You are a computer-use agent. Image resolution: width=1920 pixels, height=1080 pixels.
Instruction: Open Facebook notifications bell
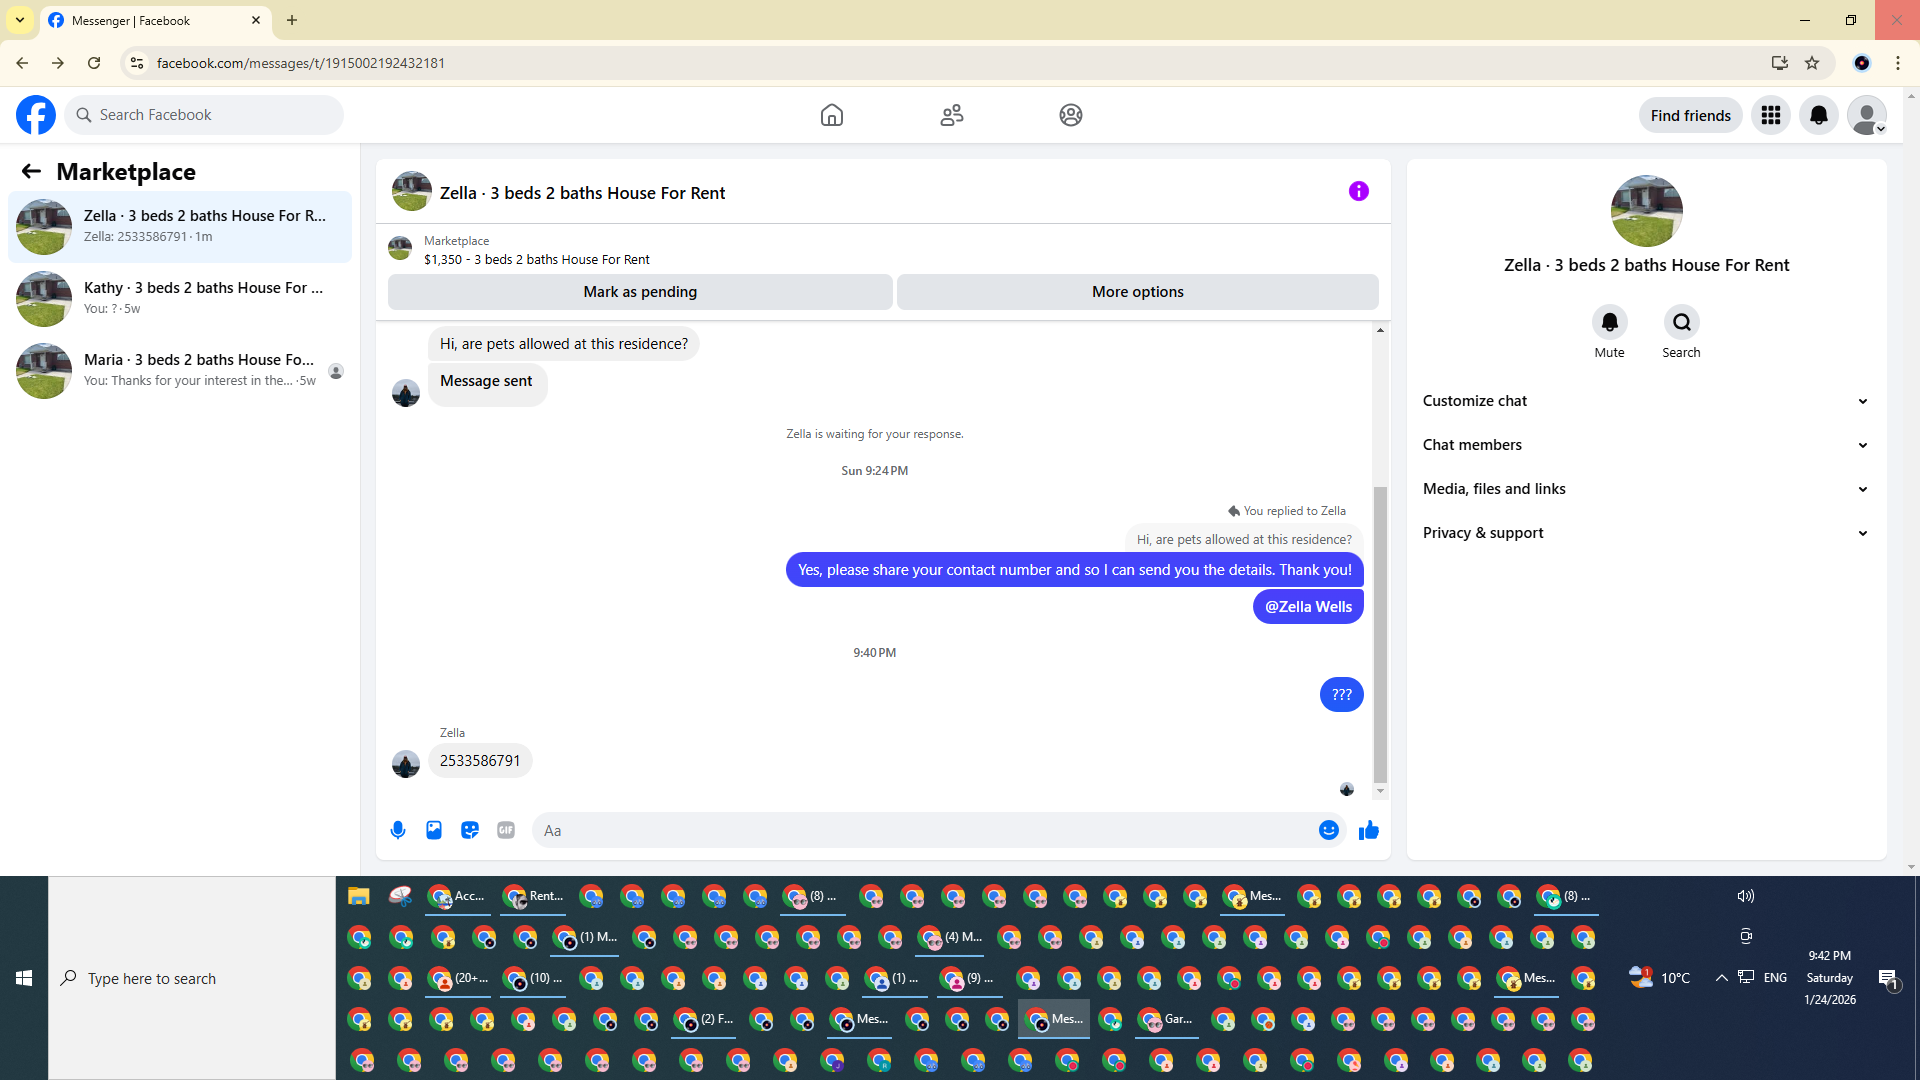1818,115
